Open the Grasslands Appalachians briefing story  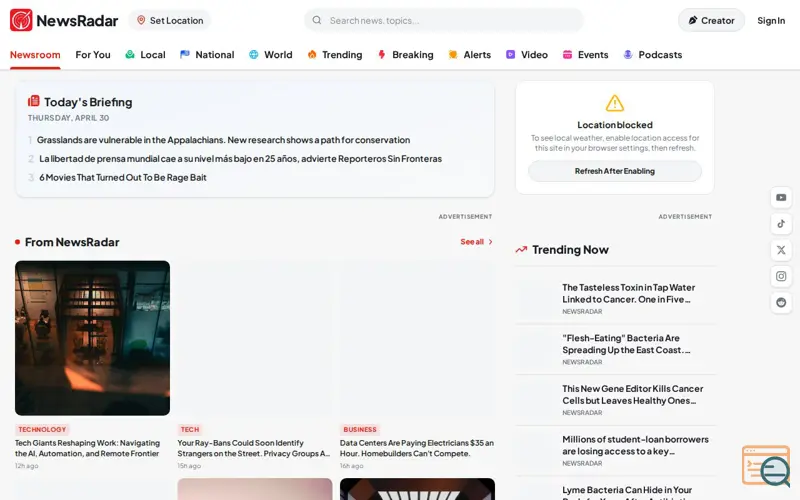[x=223, y=140]
